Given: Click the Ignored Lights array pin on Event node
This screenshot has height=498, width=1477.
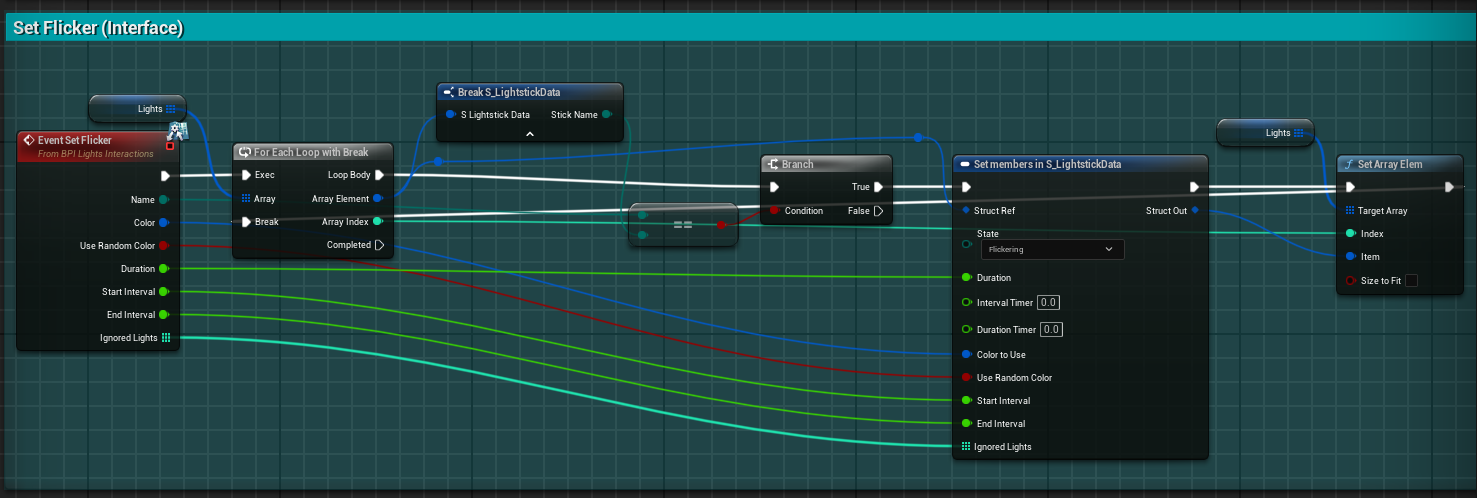Looking at the screenshot, I should click(x=166, y=338).
